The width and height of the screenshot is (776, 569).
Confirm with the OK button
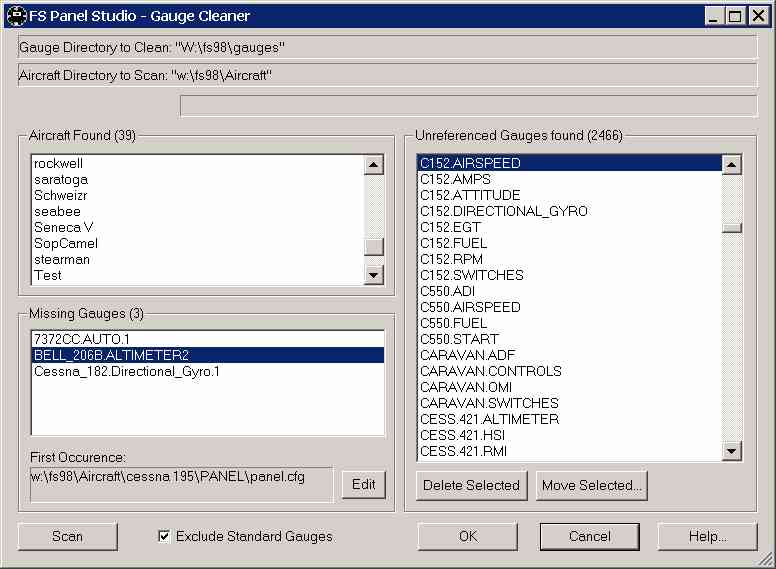point(468,536)
